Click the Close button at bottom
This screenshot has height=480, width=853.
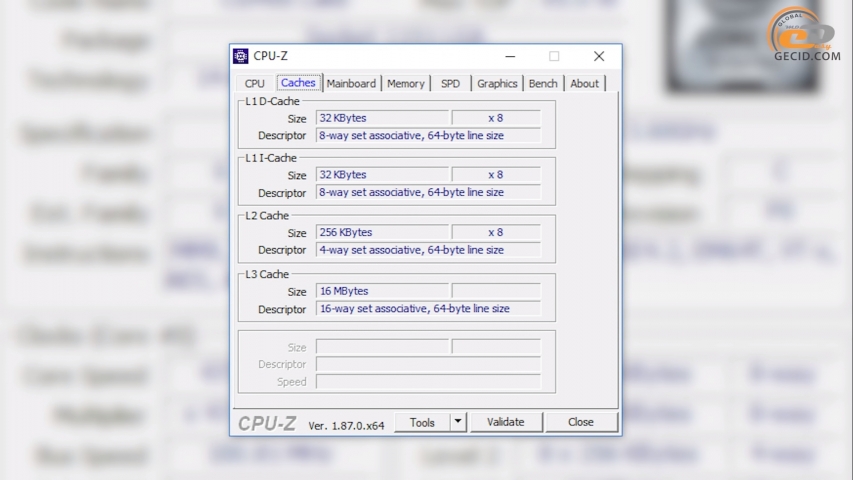(x=581, y=422)
